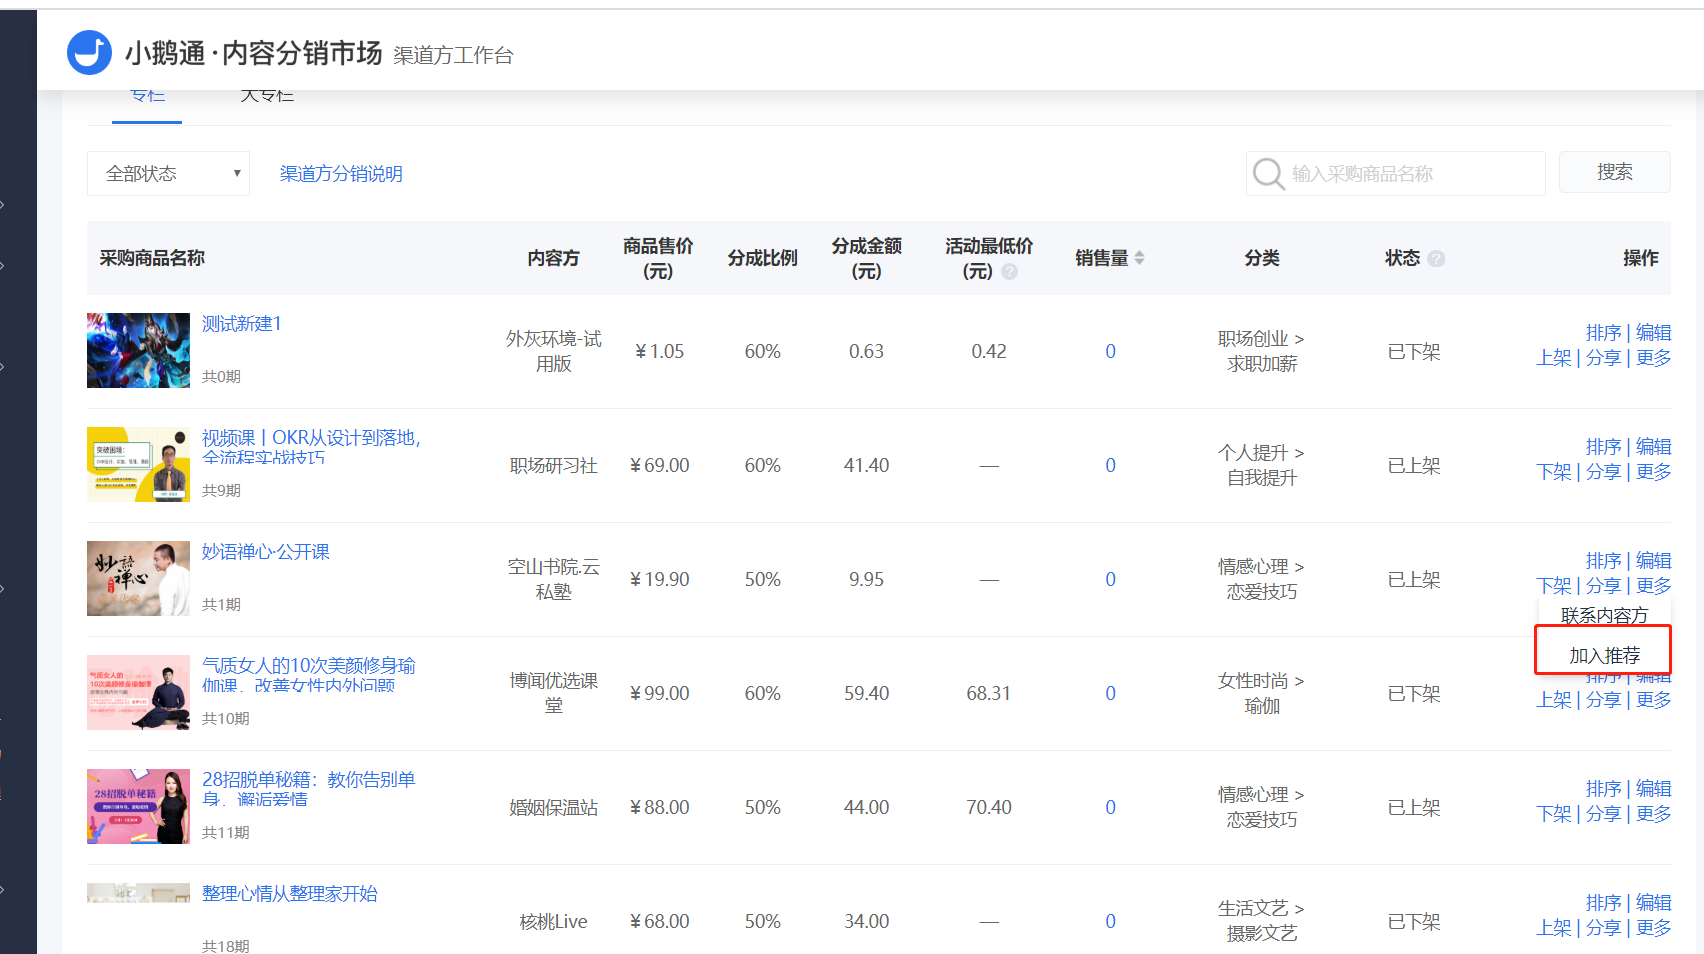Viewport: 1704px width, 954px height.
Task: Click the 搜索 button
Action: pyautogui.click(x=1615, y=172)
